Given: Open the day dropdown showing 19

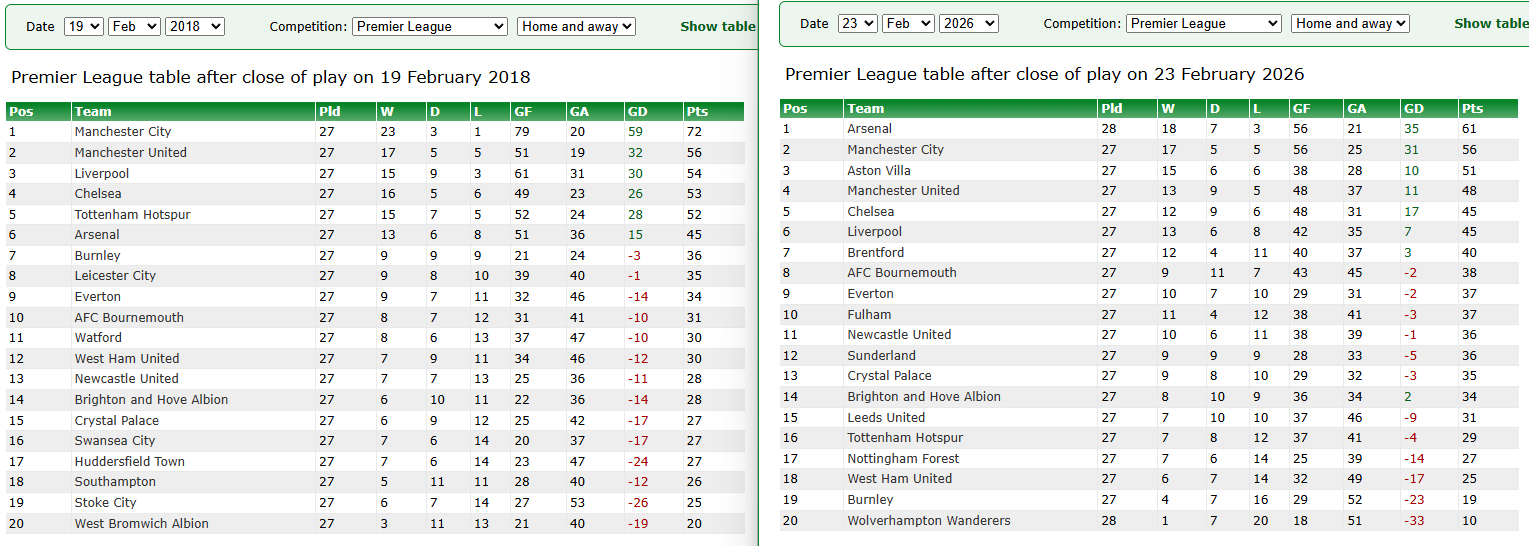Looking at the screenshot, I should (x=83, y=27).
